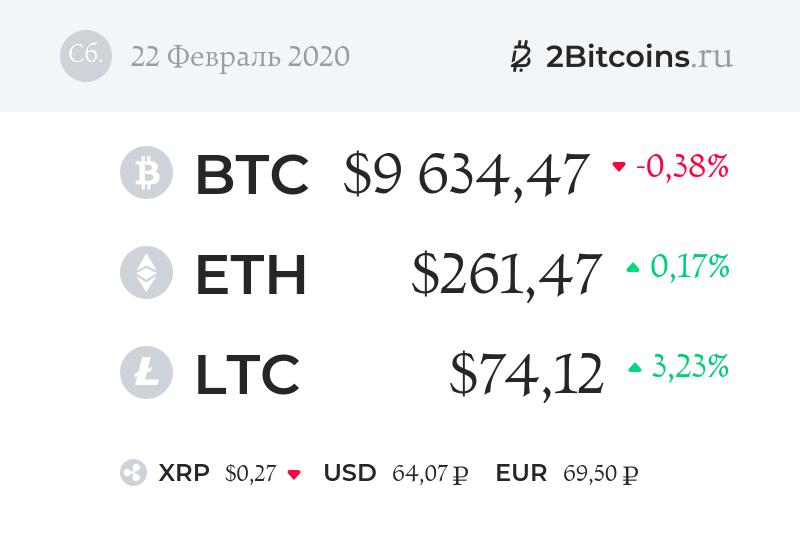Click the BTC price $9 634,47
Screen dimensions: 800x540
(x=466, y=175)
